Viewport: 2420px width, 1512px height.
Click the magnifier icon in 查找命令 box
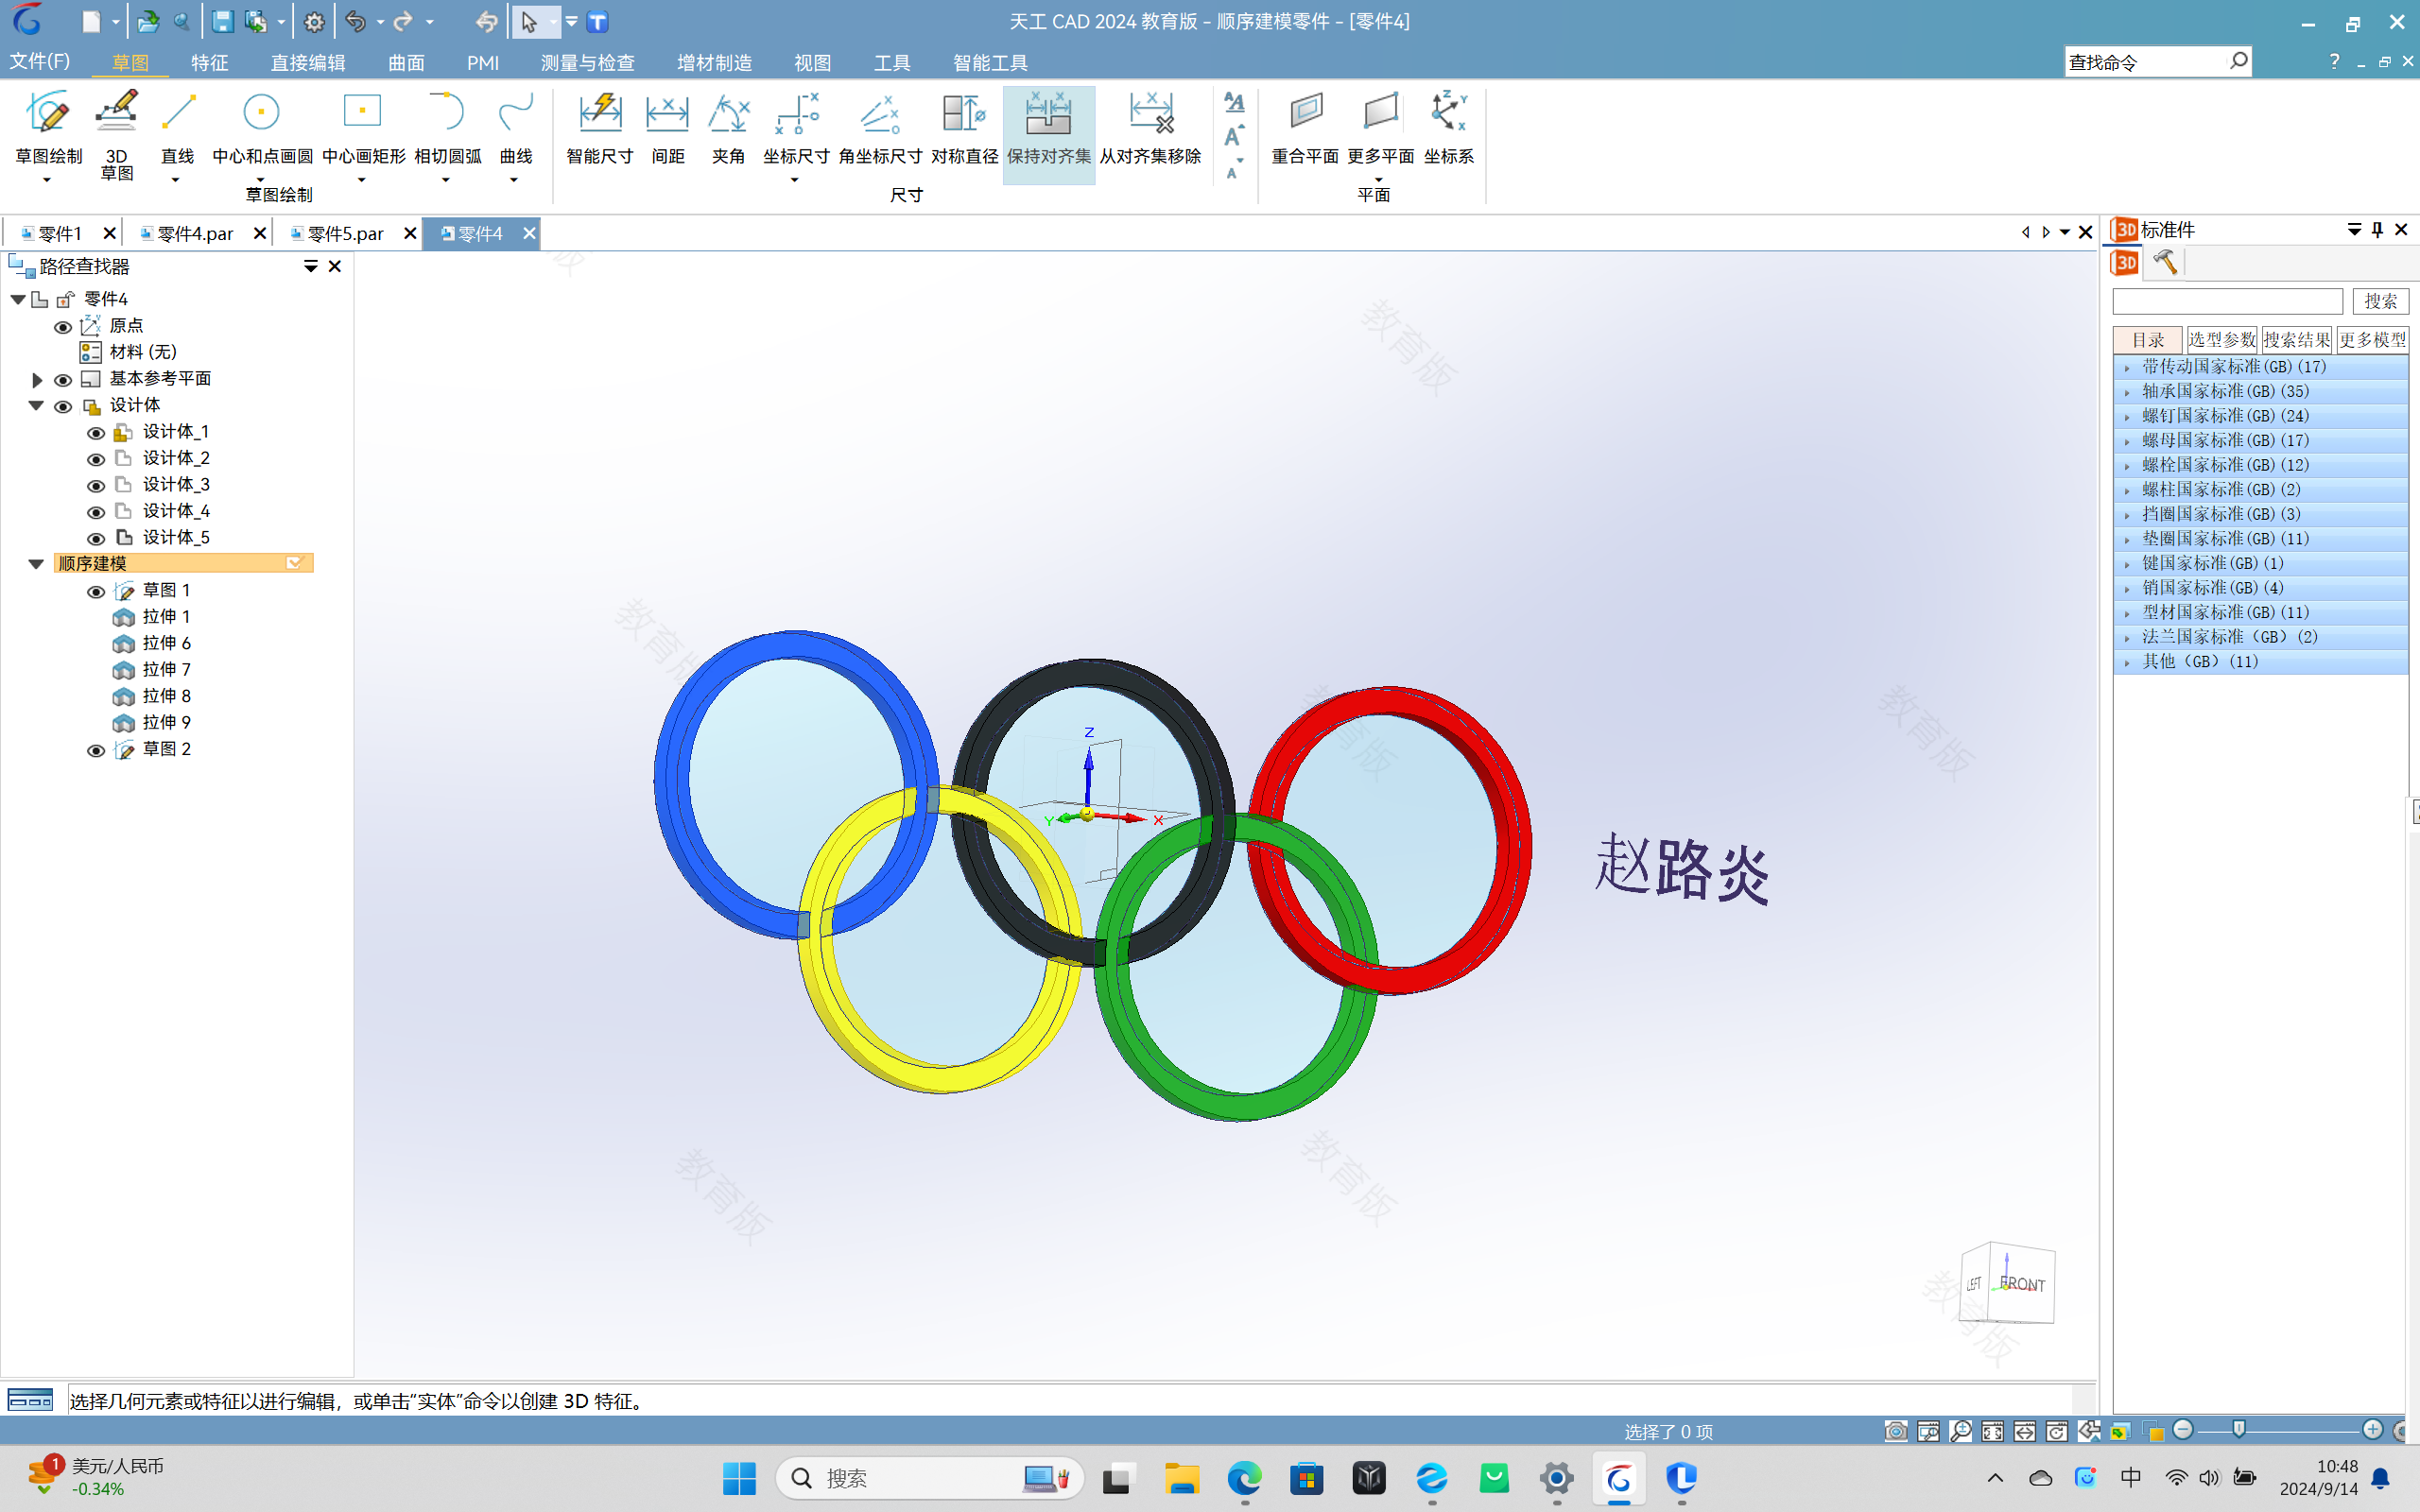coord(2239,61)
